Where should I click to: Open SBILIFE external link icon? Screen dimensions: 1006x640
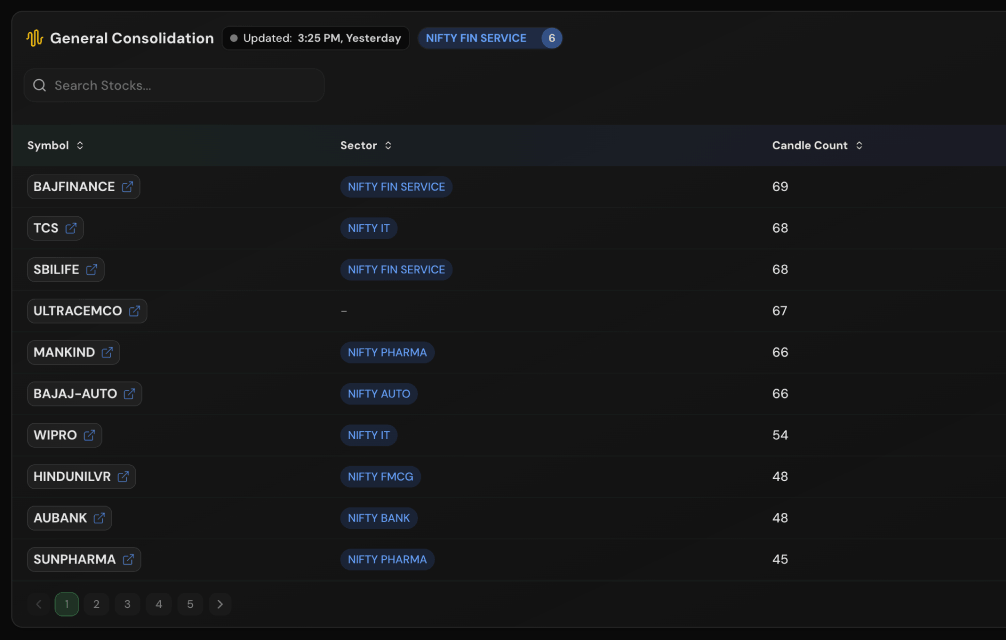pos(92,270)
